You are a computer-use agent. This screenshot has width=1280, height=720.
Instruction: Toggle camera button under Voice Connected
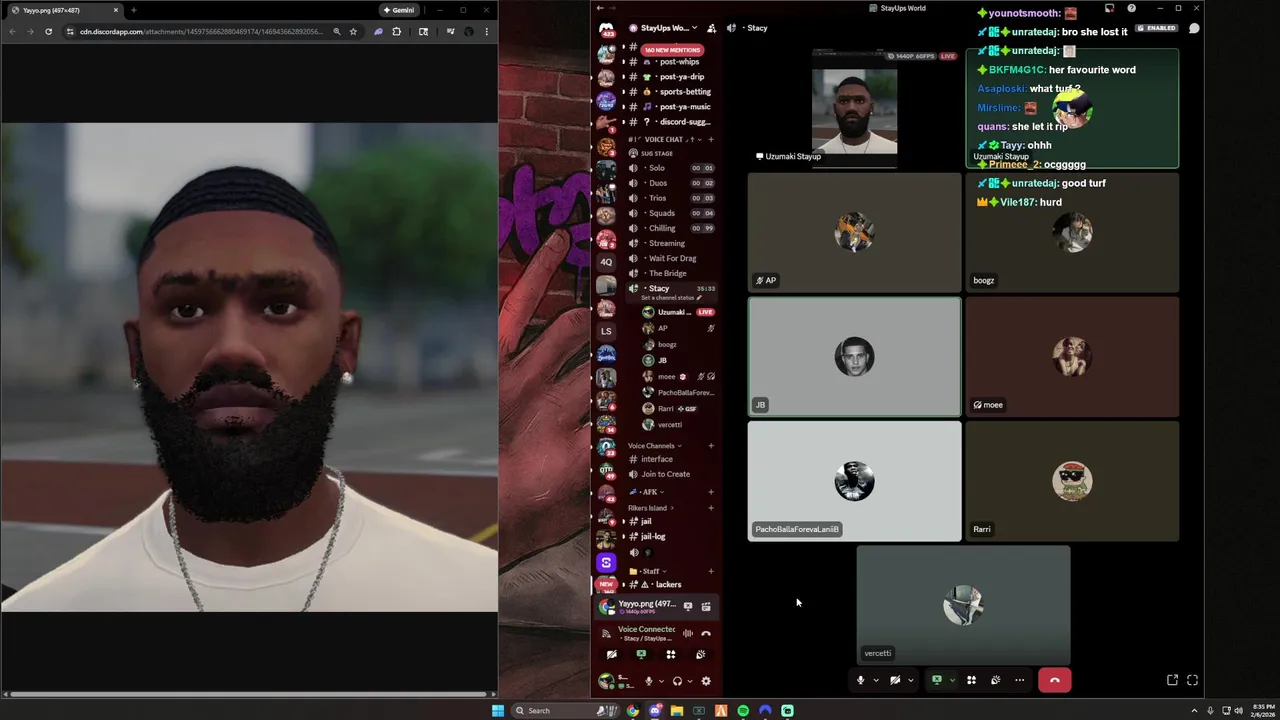(x=612, y=654)
